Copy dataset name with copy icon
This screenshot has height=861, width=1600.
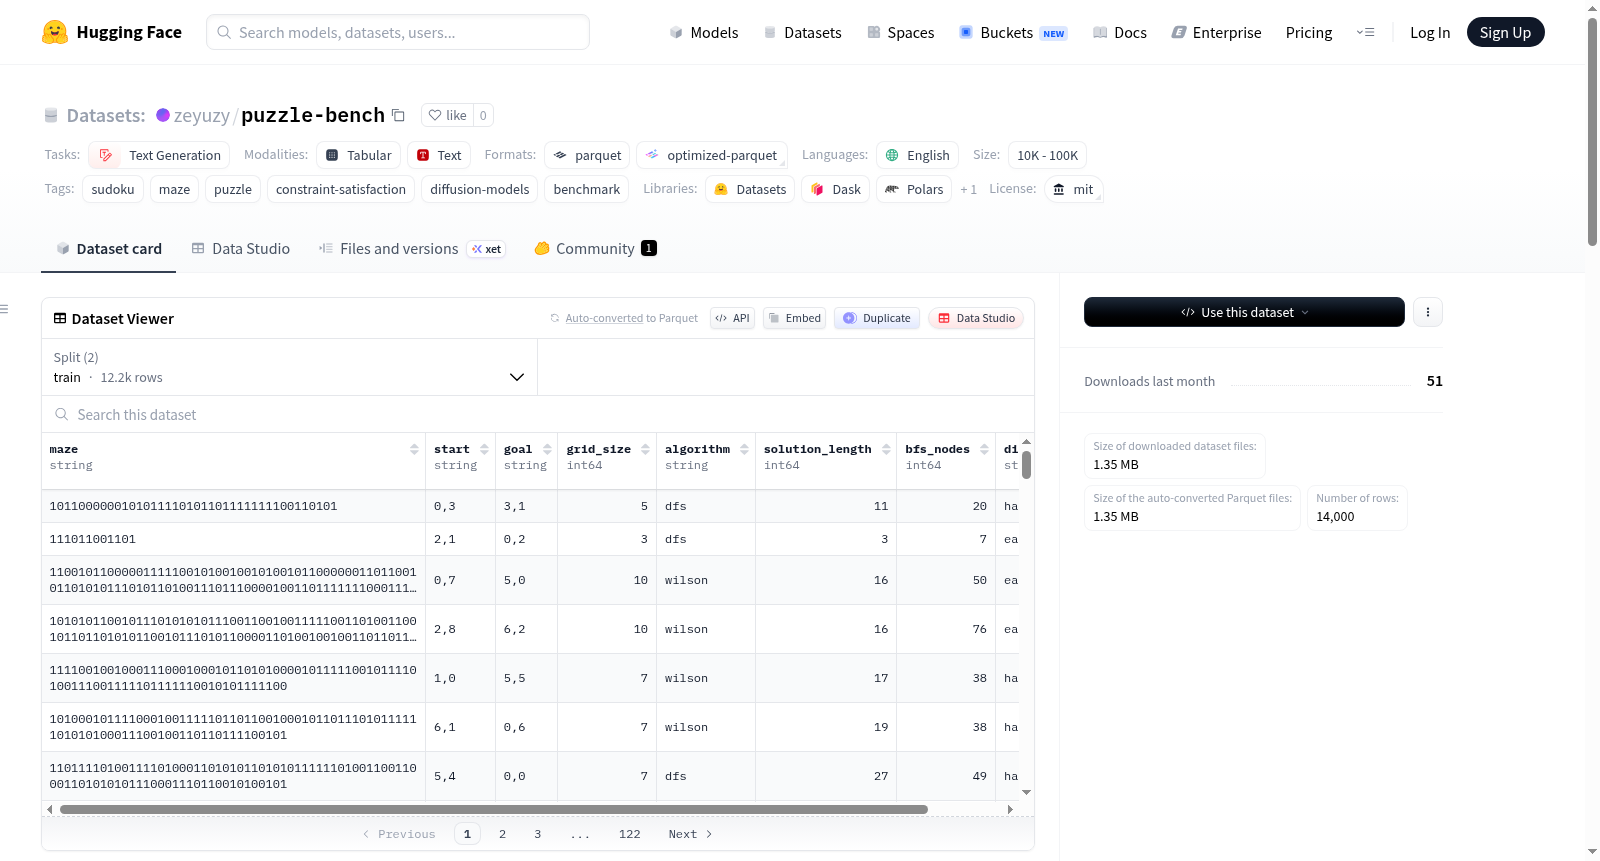coord(398,115)
